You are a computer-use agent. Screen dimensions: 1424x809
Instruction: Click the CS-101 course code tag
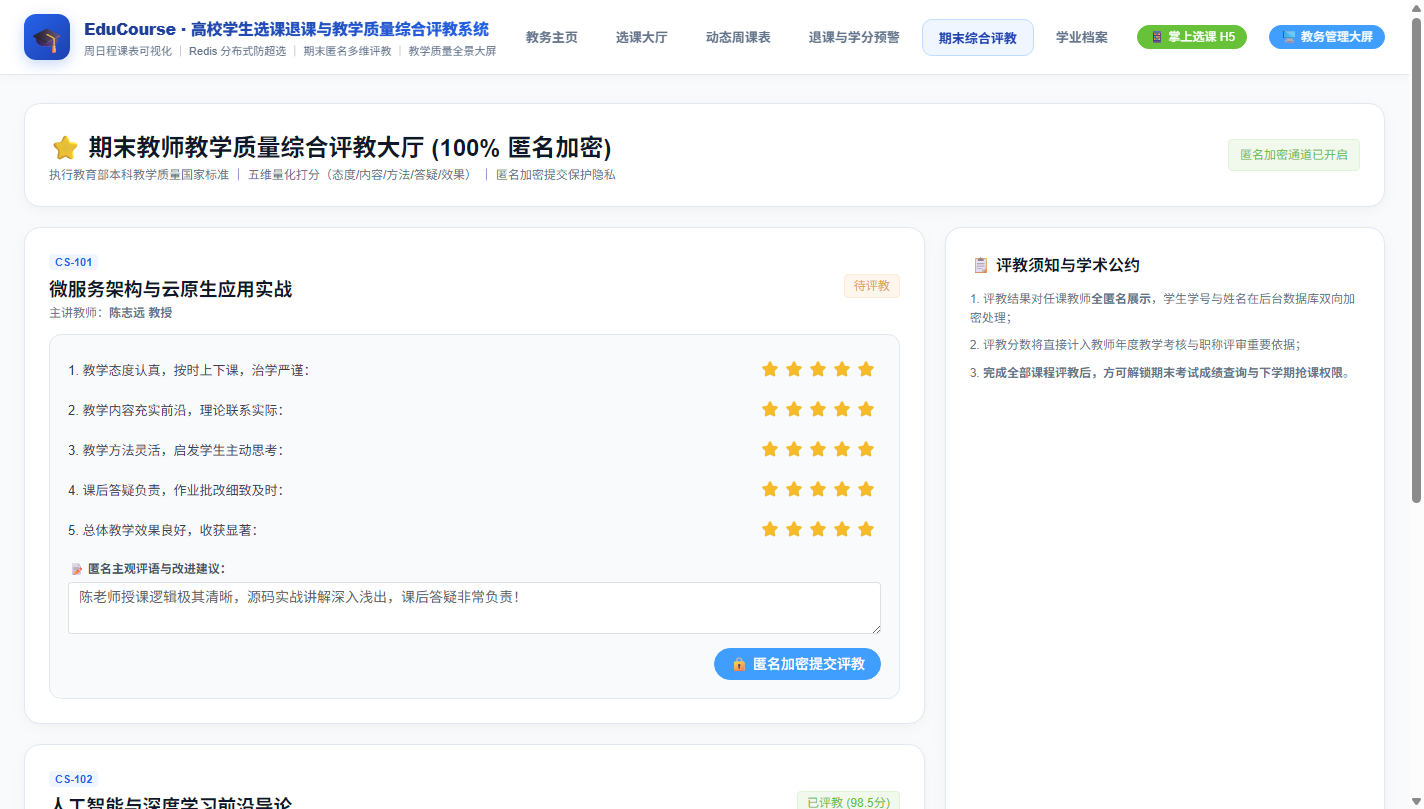[x=73, y=263]
